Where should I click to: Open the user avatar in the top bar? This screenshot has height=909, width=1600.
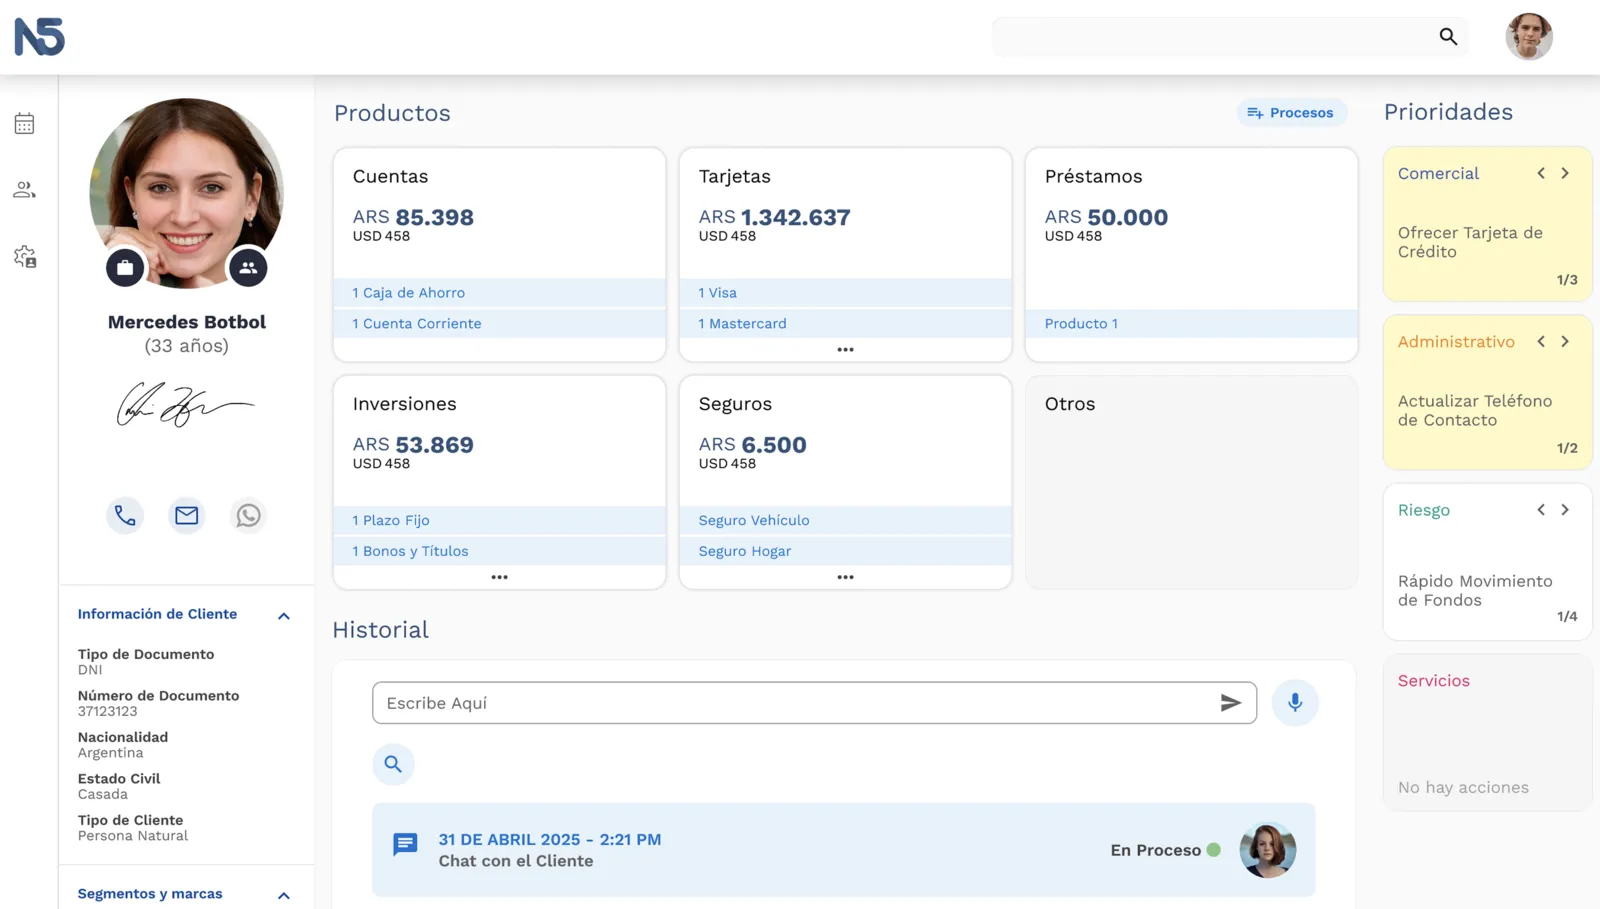coord(1529,37)
